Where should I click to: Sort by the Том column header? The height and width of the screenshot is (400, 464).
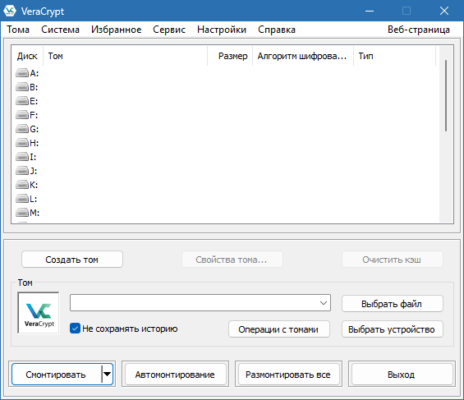click(x=125, y=56)
